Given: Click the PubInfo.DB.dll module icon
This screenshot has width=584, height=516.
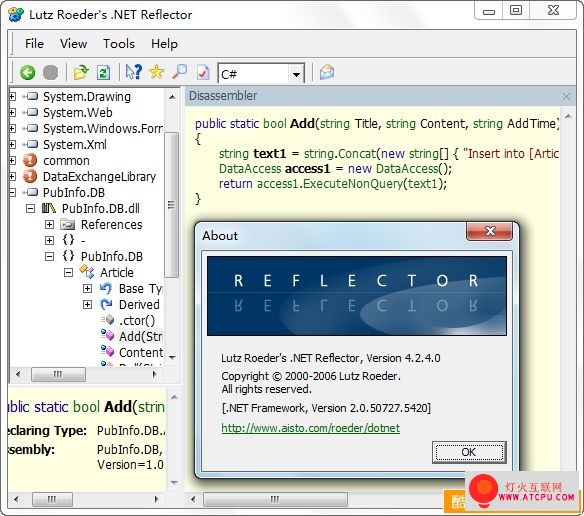Looking at the screenshot, I should pos(49,208).
